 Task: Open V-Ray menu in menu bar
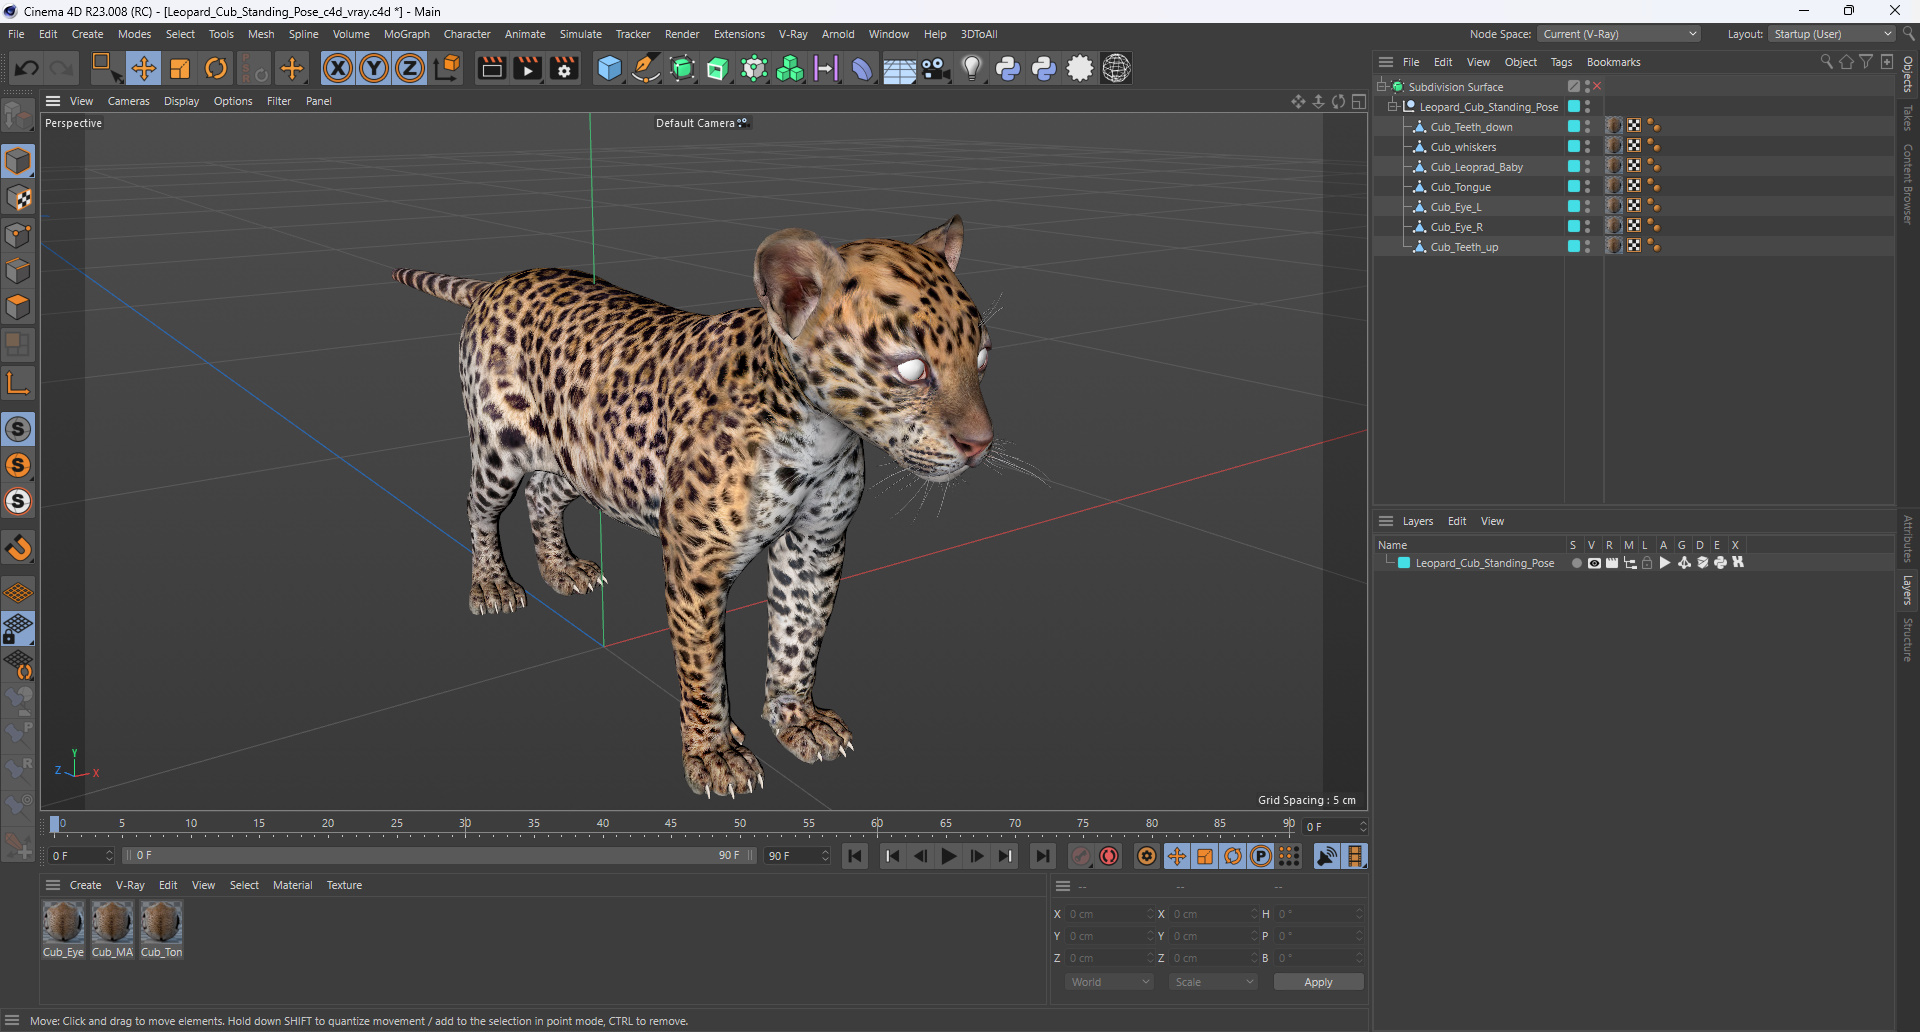(x=793, y=34)
